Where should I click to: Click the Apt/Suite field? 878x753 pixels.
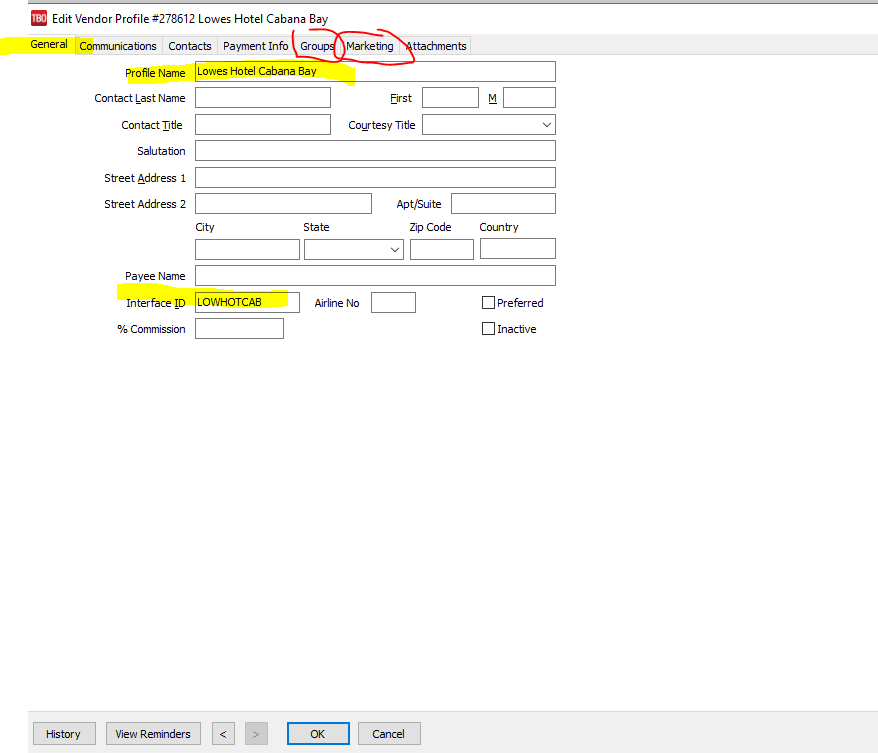pos(503,203)
